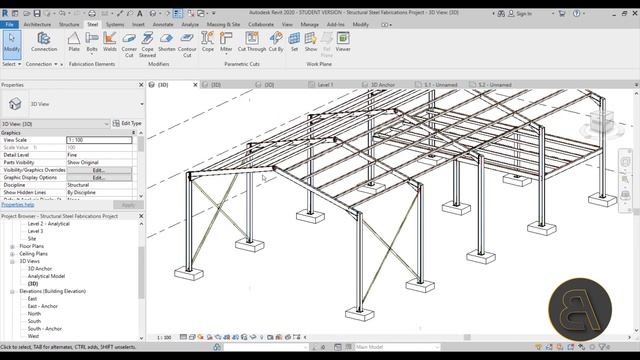The width and height of the screenshot is (640, 360).
Task: Open the Customize Quick Access Toolbar dropdown
Action: (x=213, y=13)
